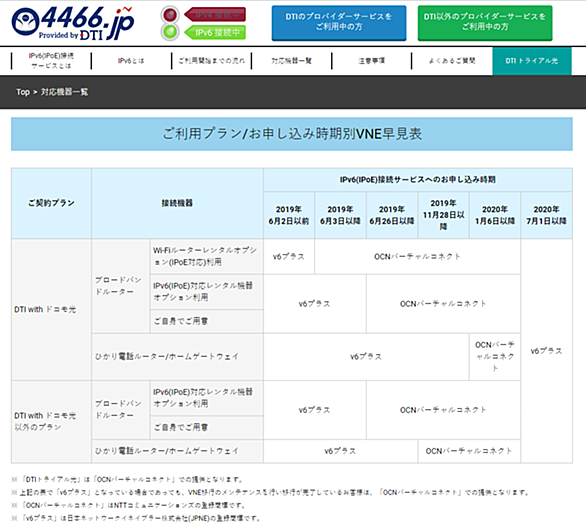Click the green IPv6 status light
The image size is (586, 531).
pyautogui.click(x=170, y=32)
